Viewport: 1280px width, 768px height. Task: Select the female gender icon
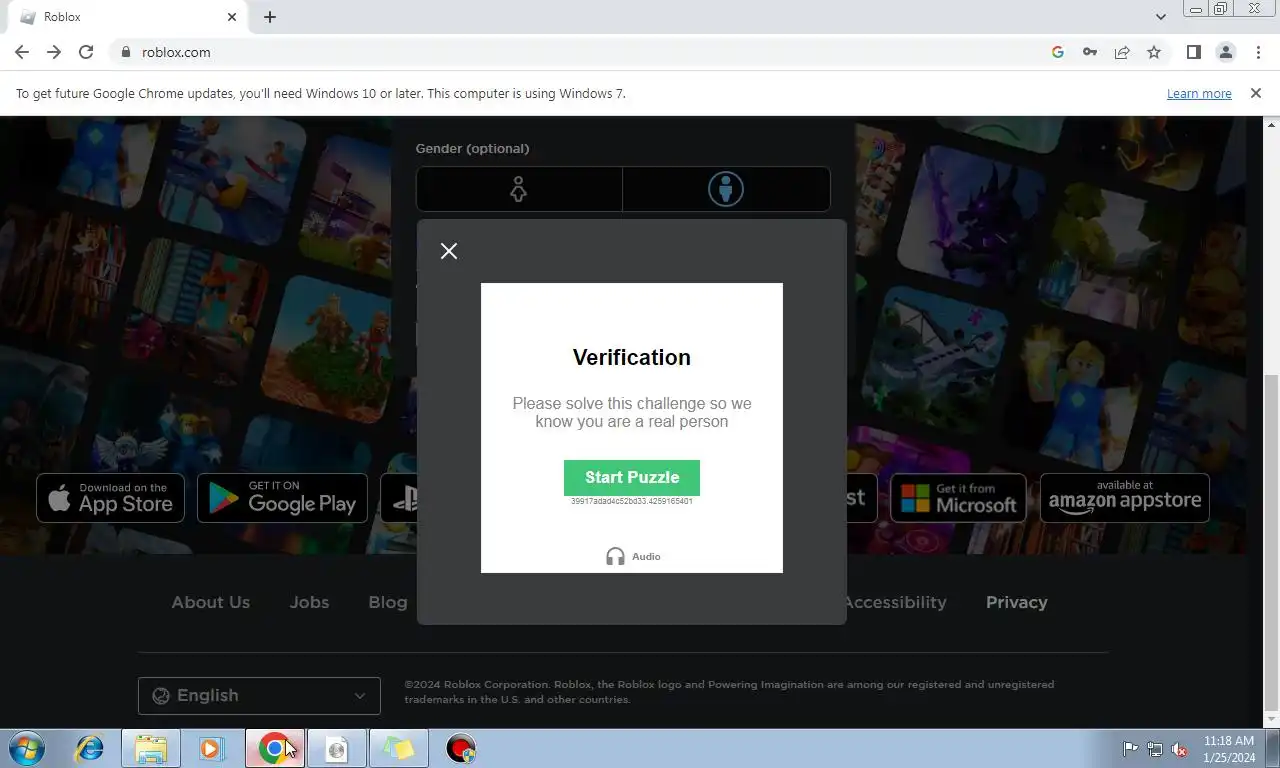point(519,189)
